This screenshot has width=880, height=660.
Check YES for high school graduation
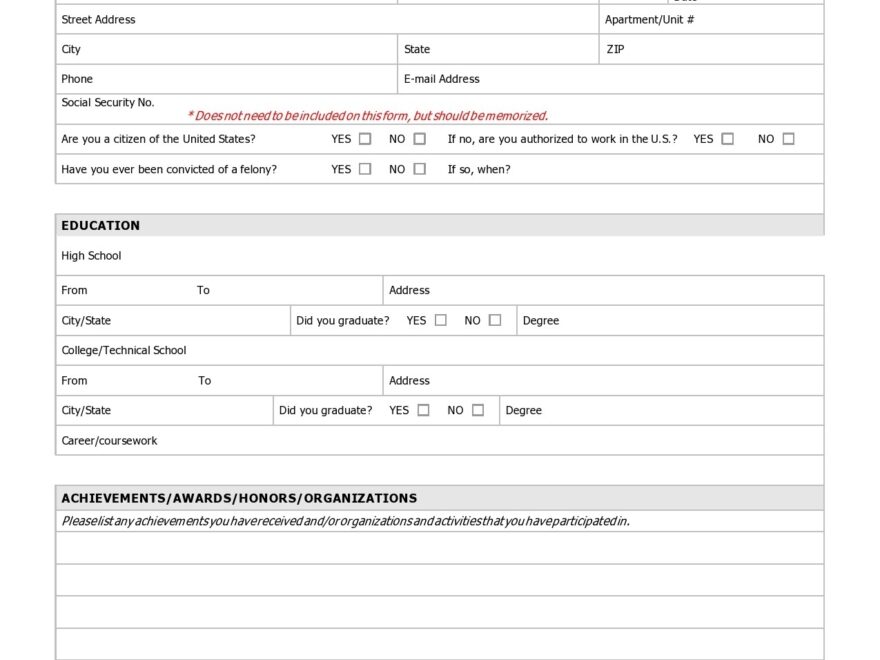[441, 319]
